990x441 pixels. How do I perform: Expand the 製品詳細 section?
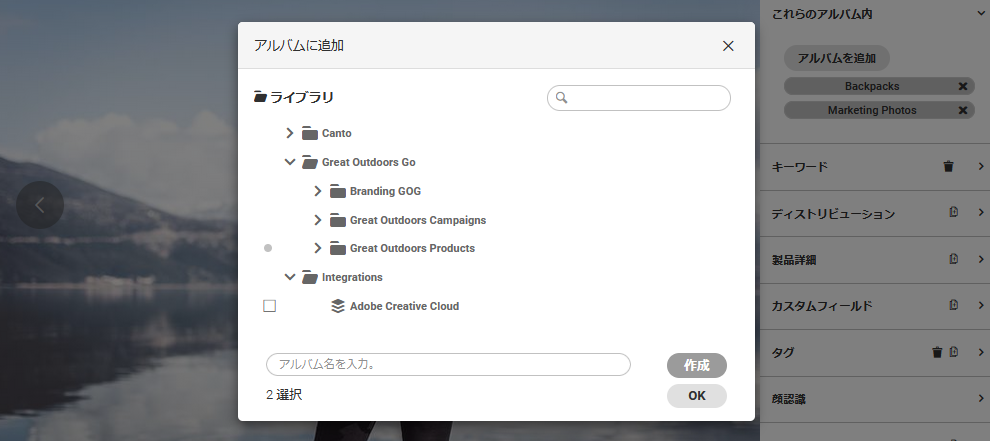click(x=980, y=259)
